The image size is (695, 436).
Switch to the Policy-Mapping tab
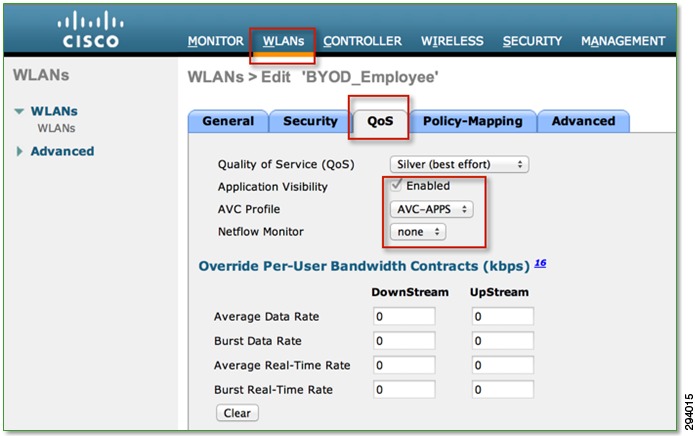pyautogui.click(x=472, y=121)
